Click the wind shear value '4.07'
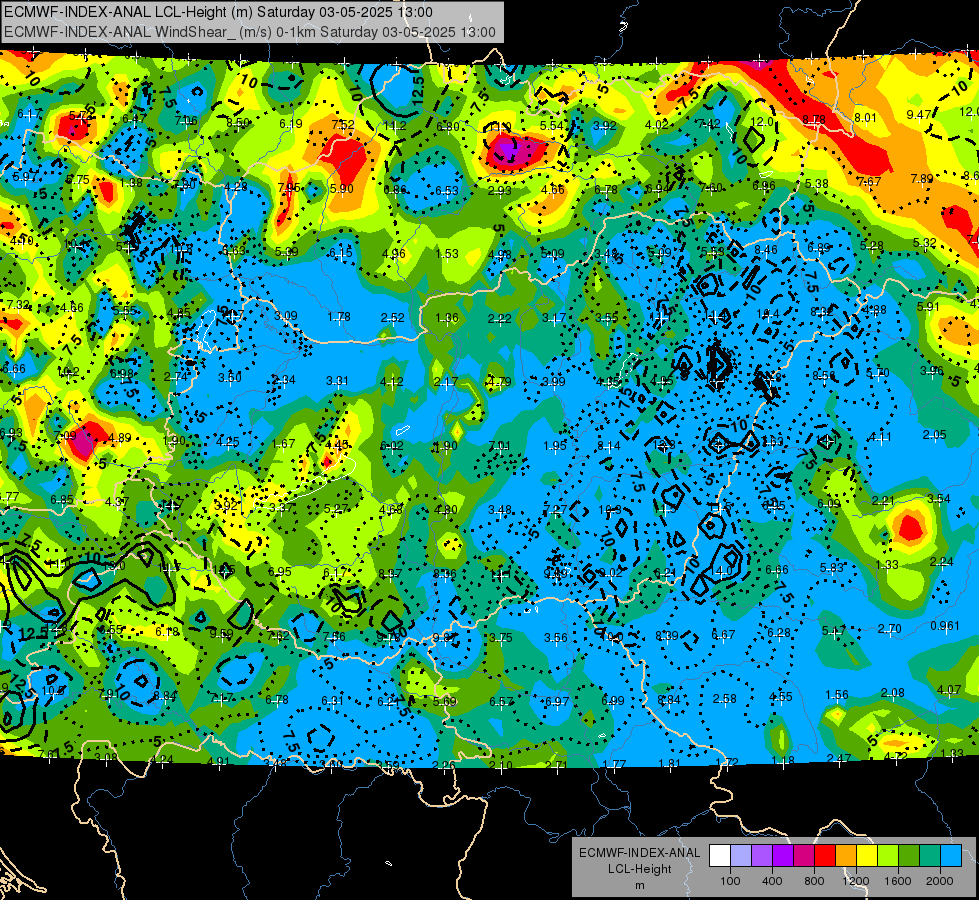Image resolution: width=979 pixels, height=900 pixels. (949, 690)
